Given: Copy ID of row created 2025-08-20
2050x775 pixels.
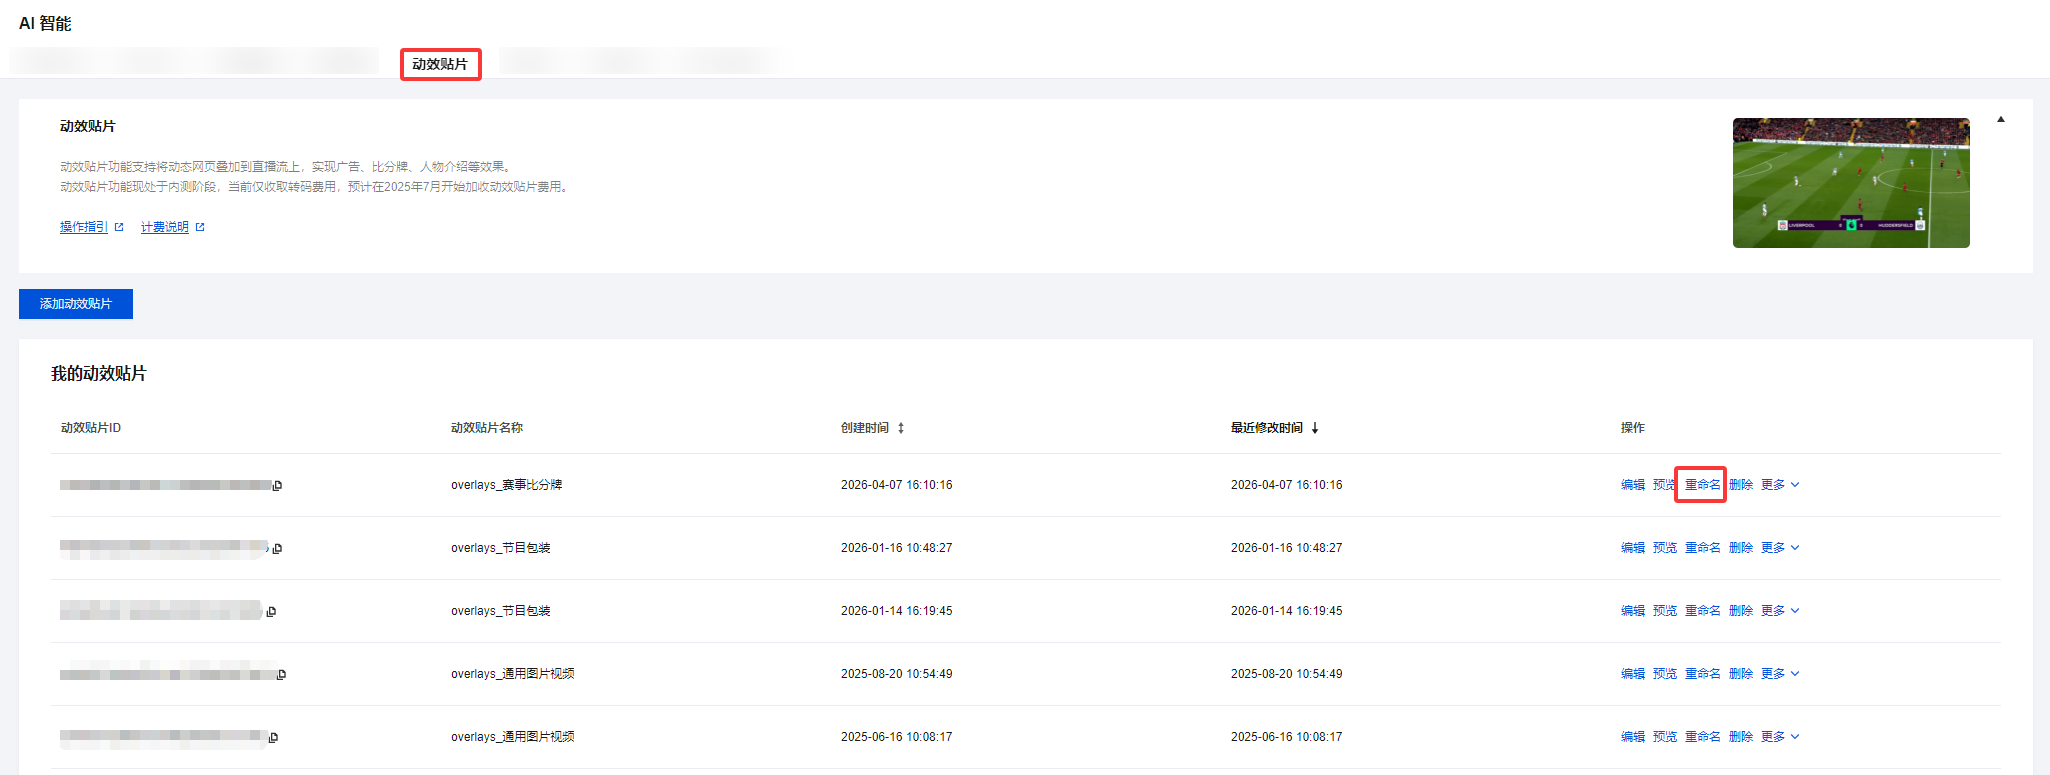Looking at the screenshot, I should (x=282, y=675).
